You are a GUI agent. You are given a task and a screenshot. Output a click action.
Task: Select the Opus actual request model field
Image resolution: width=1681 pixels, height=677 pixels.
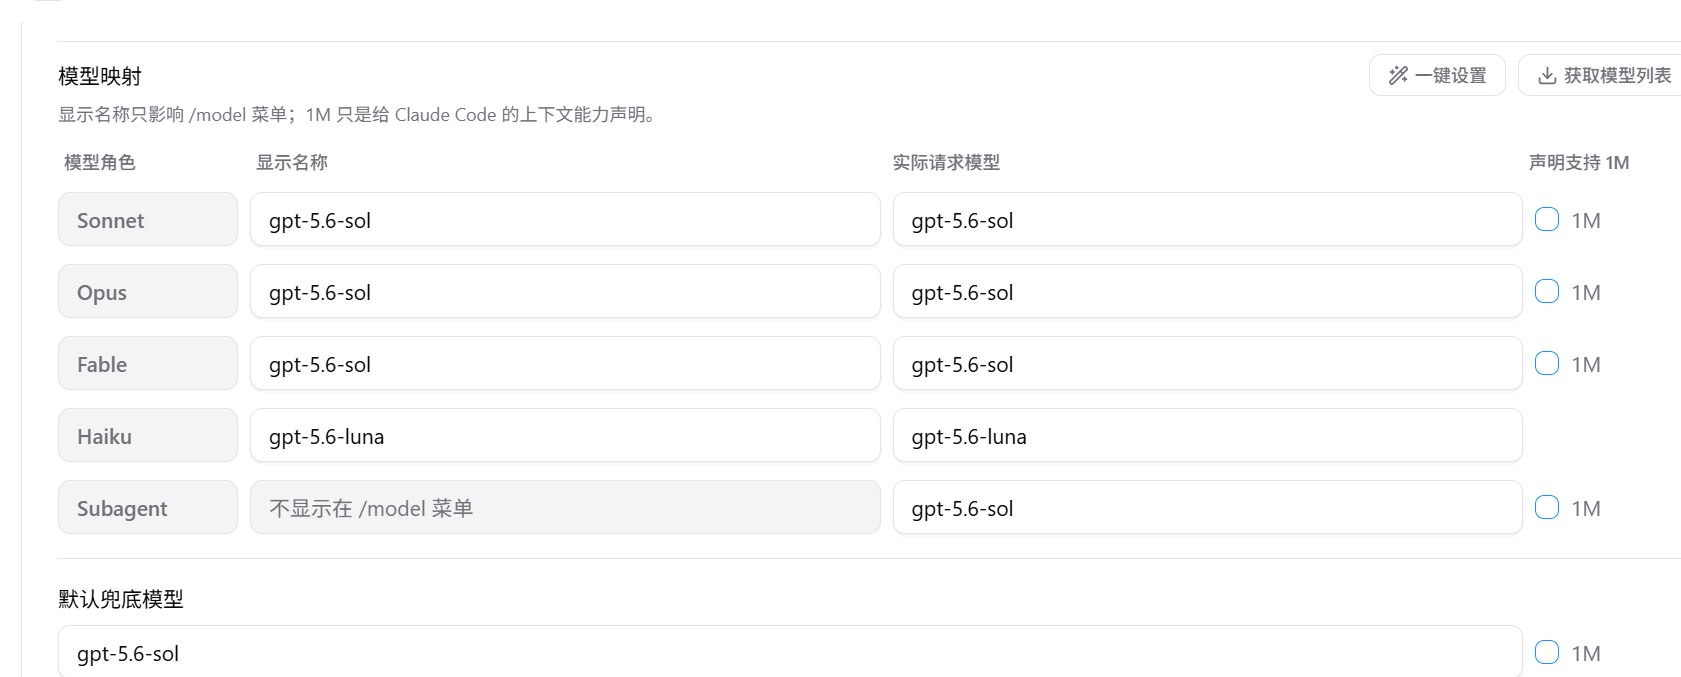click(1207, 291)
